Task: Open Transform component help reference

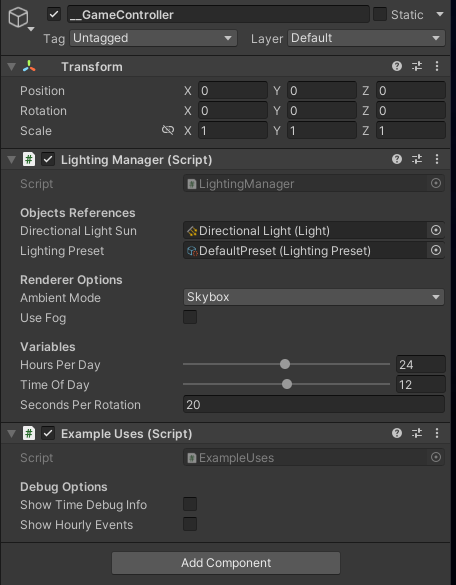Action: coord(397,66)
